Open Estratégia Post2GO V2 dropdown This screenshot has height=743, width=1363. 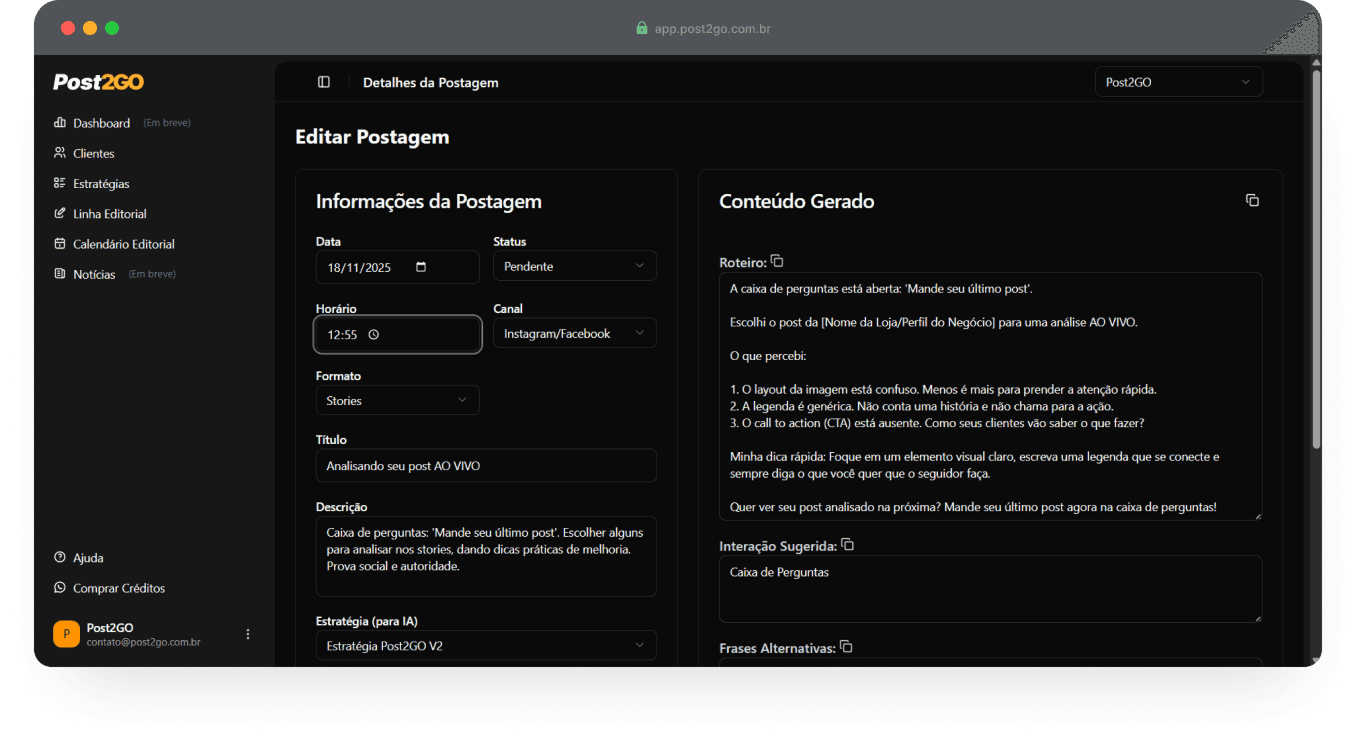click(485, 646)
